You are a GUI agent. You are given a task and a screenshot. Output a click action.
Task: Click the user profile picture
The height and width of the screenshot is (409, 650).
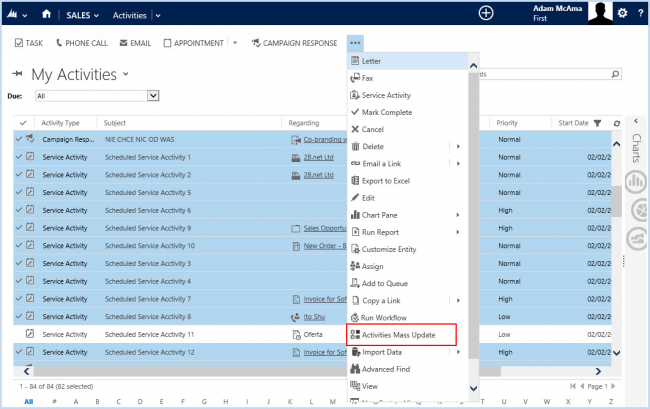(600, 12)
